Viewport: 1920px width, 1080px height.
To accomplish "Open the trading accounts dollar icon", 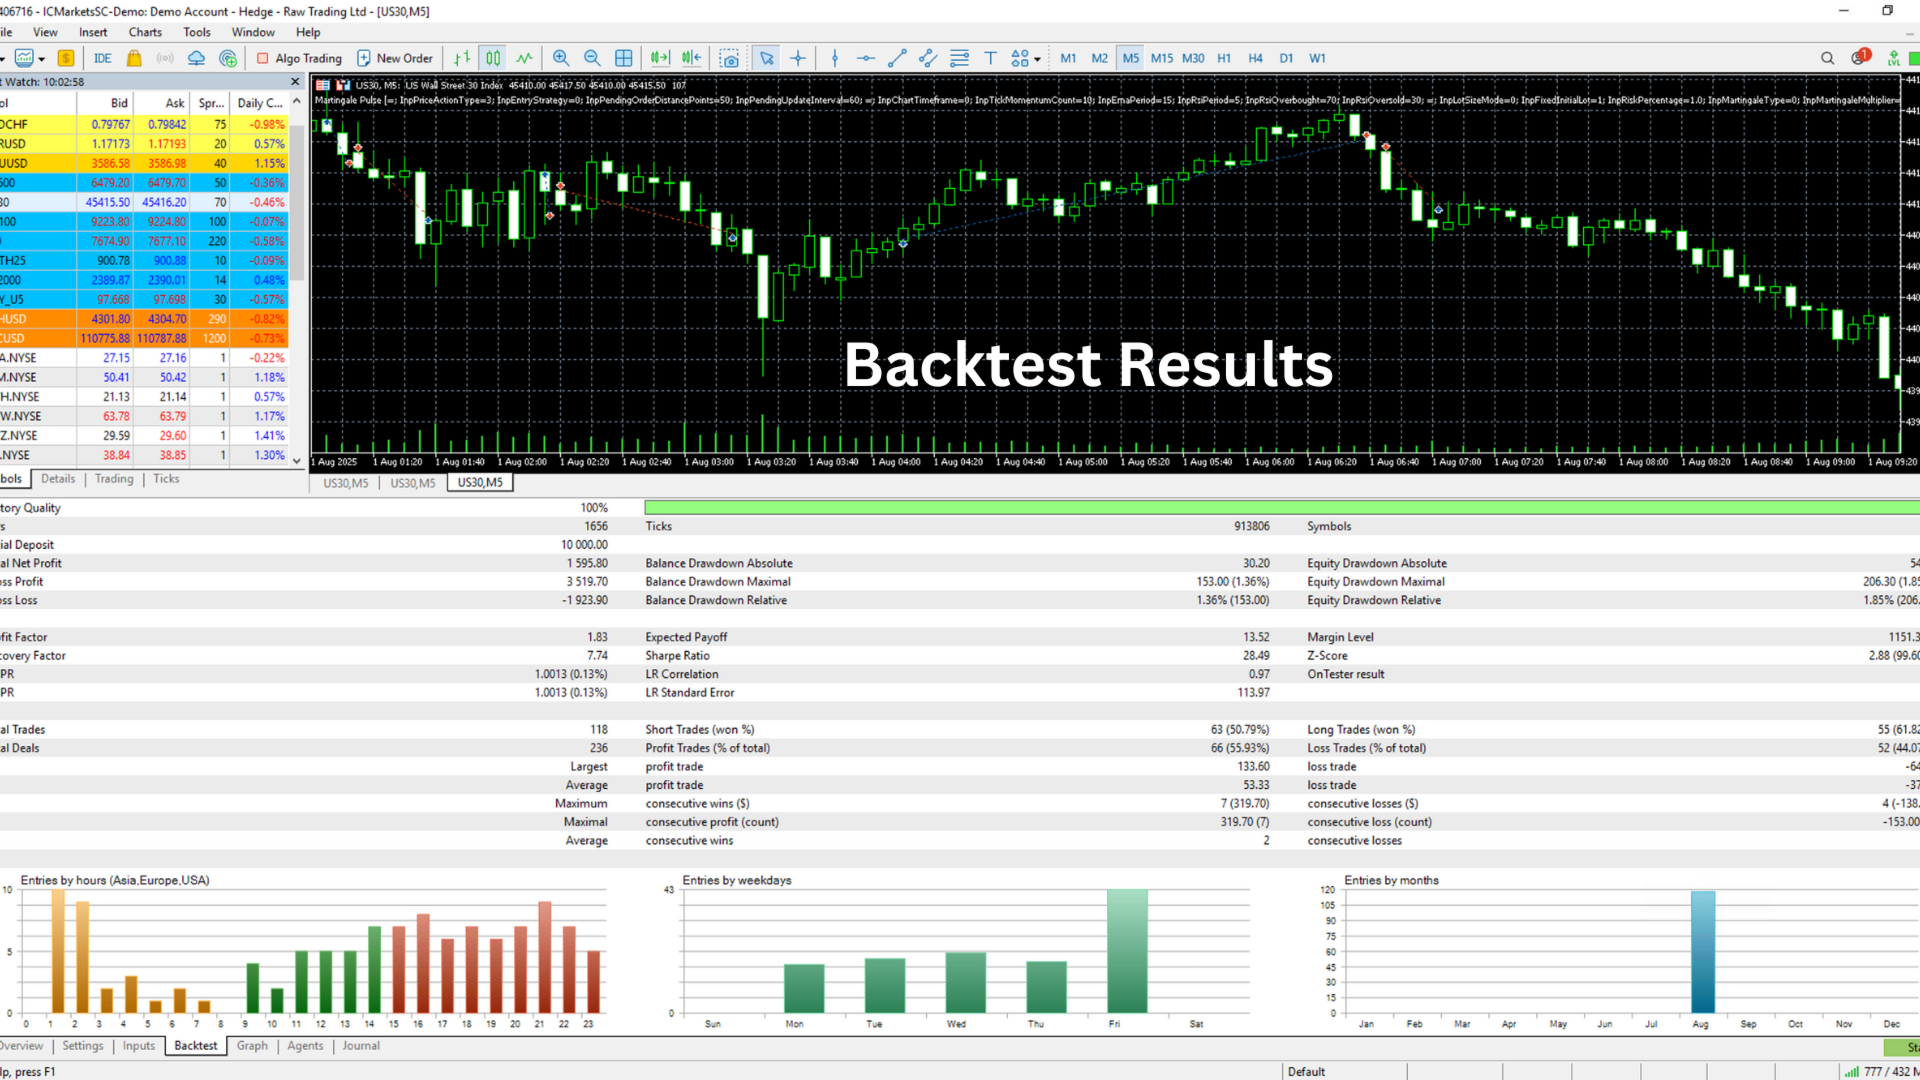I will [x=66, y=58].
